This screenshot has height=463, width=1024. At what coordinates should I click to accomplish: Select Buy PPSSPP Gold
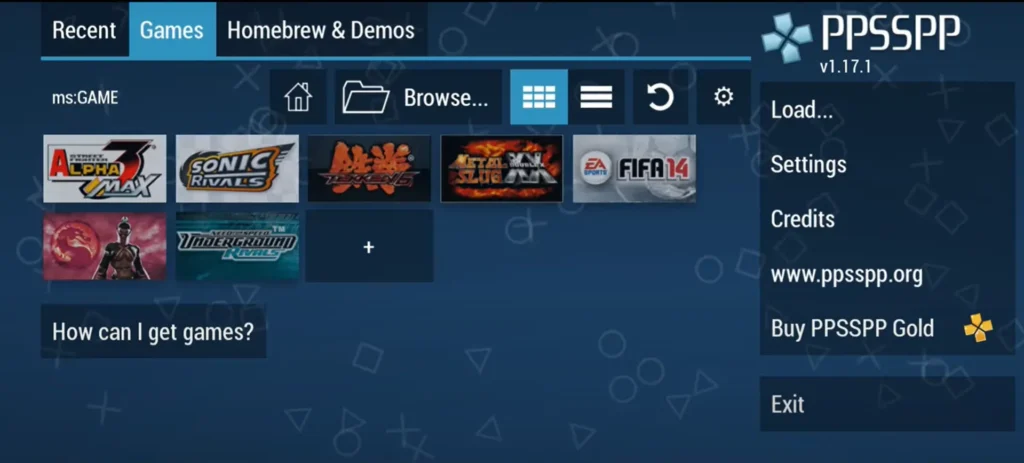[x=888, y=328]
